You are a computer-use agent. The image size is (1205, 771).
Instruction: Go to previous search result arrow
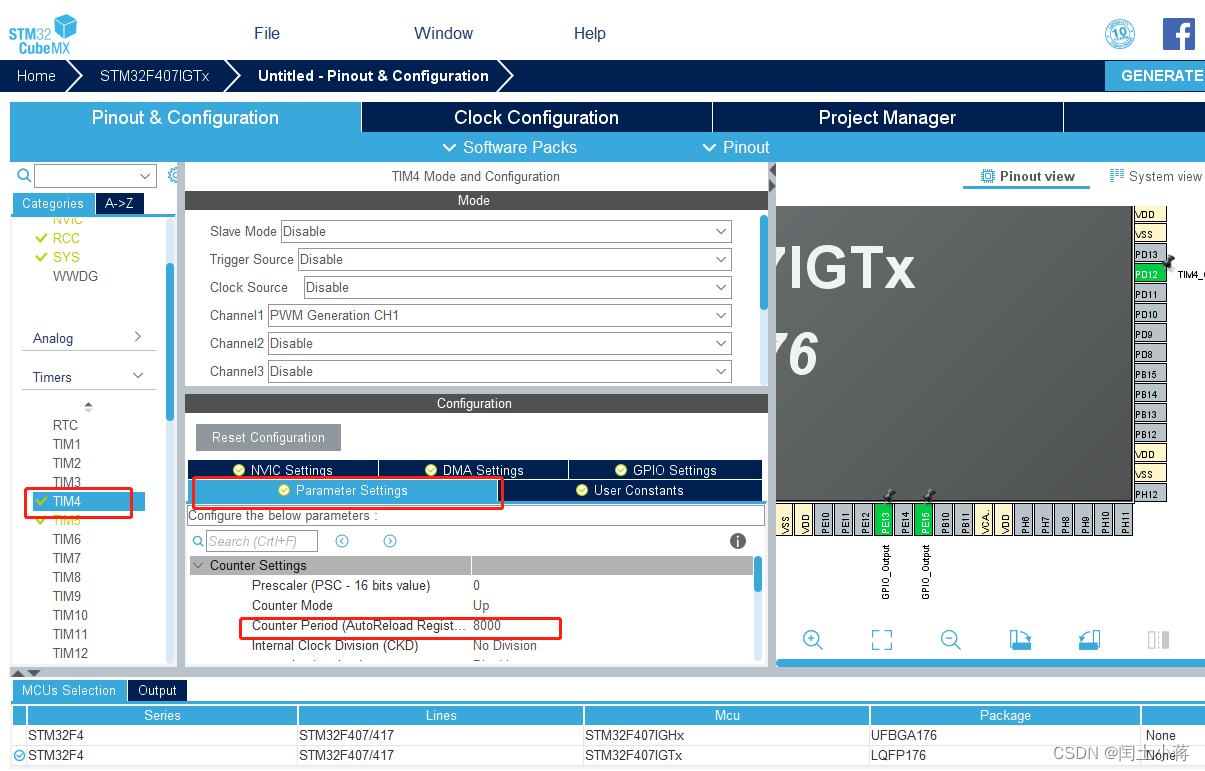342,541
